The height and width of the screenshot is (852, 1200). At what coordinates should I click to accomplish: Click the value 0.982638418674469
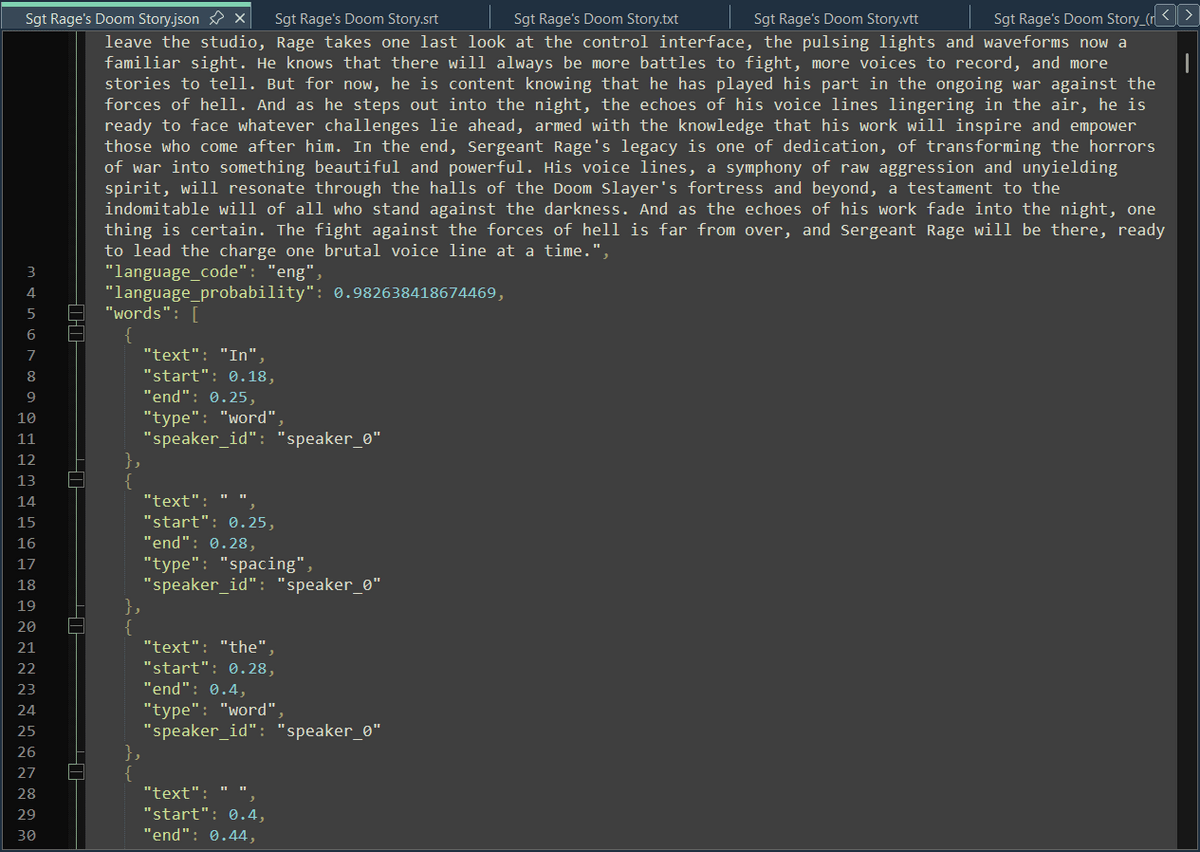coord(415,292)
